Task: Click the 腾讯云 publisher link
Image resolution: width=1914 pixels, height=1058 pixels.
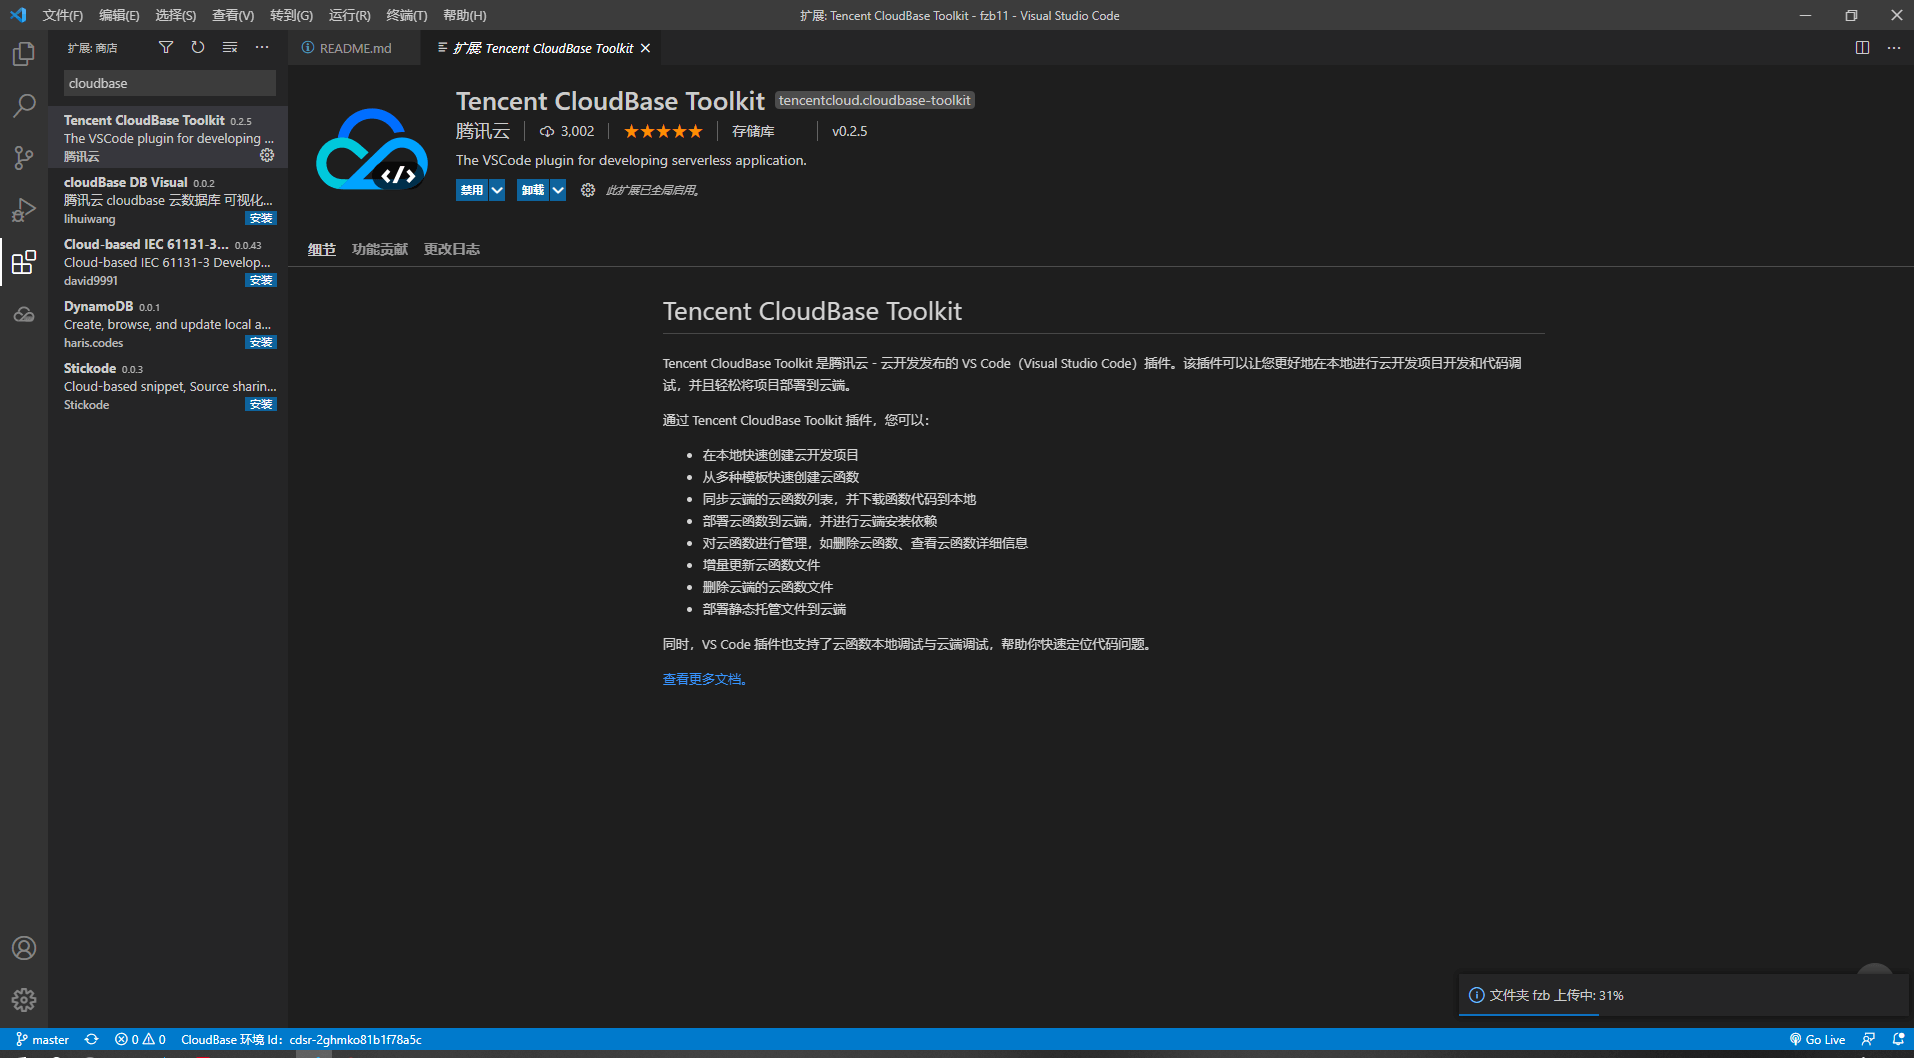Action: [x=483, y=131]
